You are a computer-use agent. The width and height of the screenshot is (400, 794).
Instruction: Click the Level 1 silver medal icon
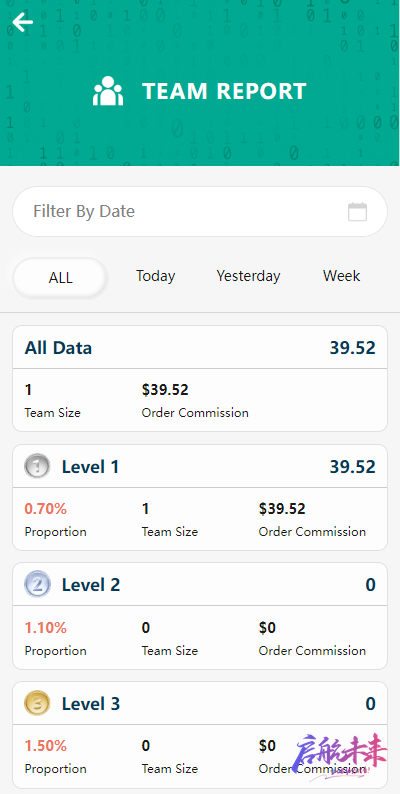[37, 466]
